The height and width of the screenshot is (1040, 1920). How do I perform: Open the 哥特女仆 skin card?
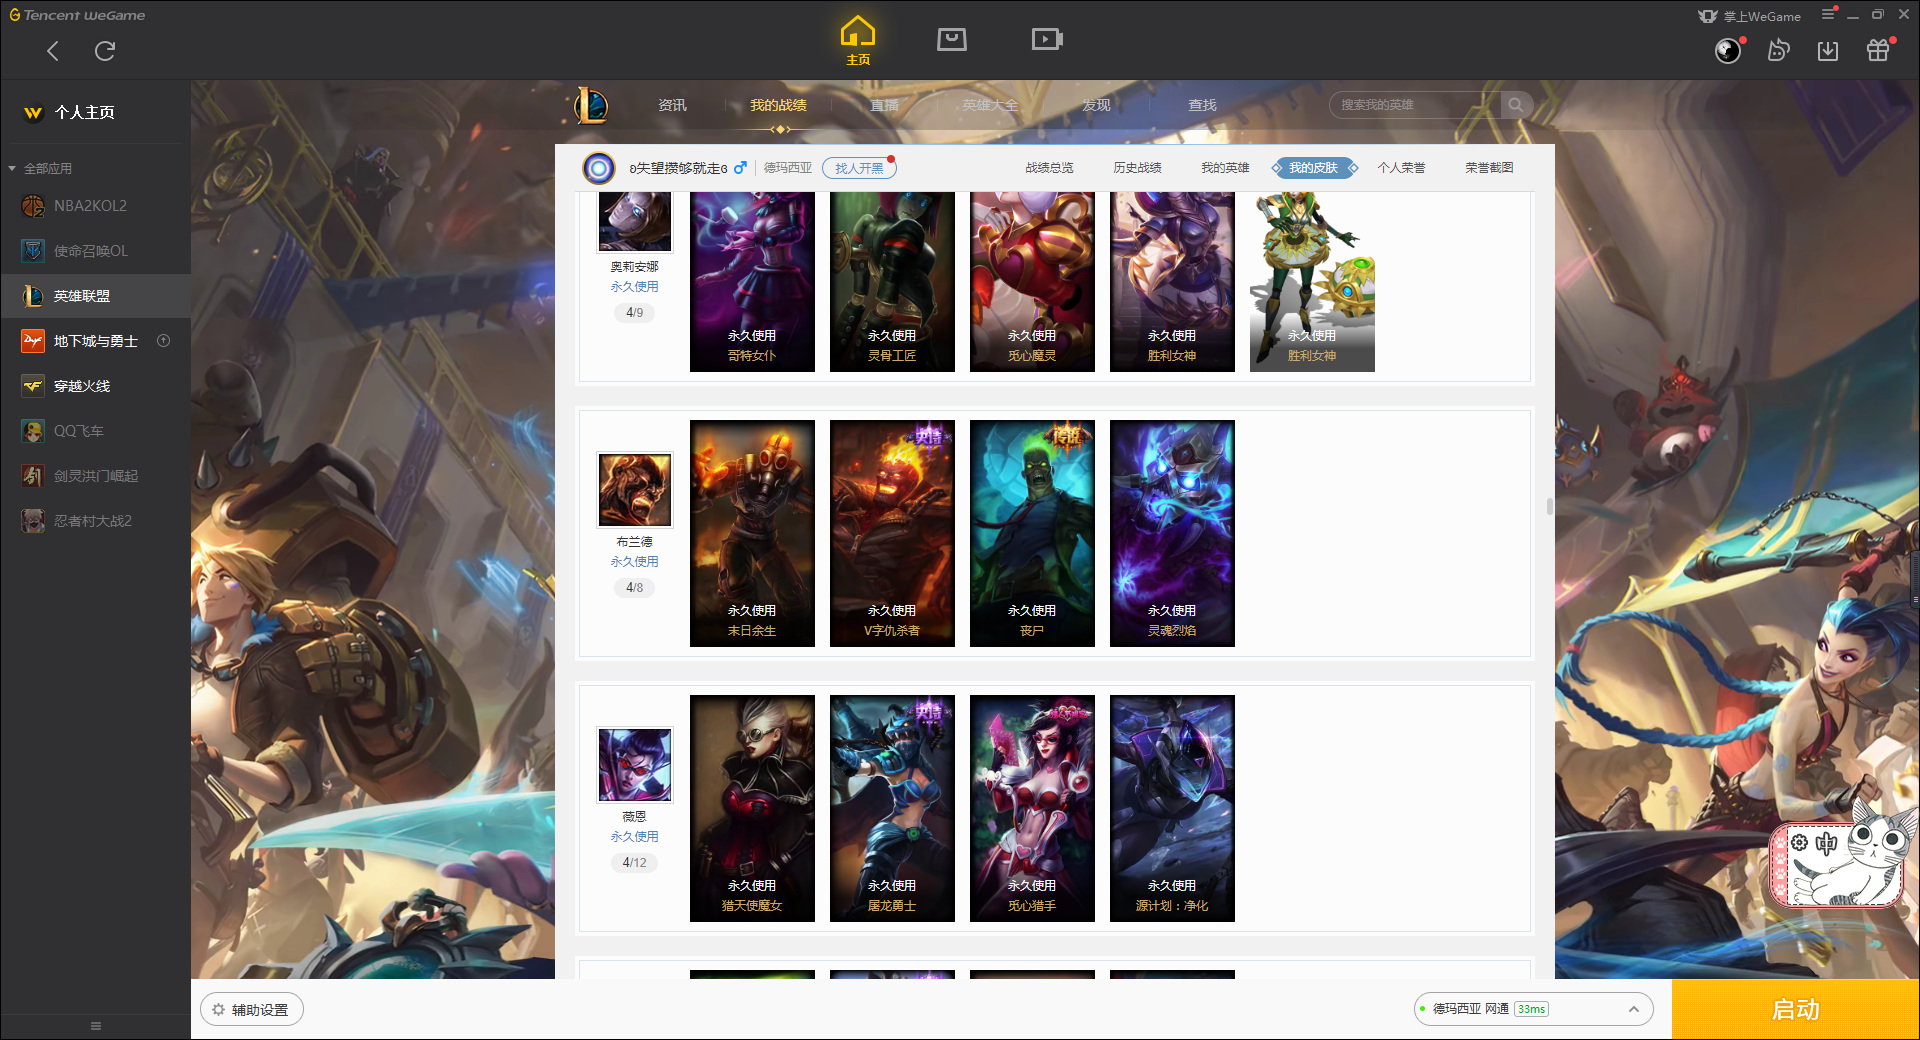pyautogui.click(x=752, y=281)
